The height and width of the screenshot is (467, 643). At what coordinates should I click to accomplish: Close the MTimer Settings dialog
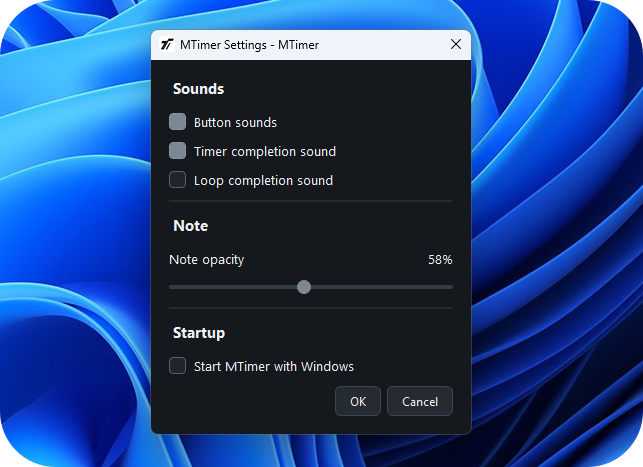(456, 44)
